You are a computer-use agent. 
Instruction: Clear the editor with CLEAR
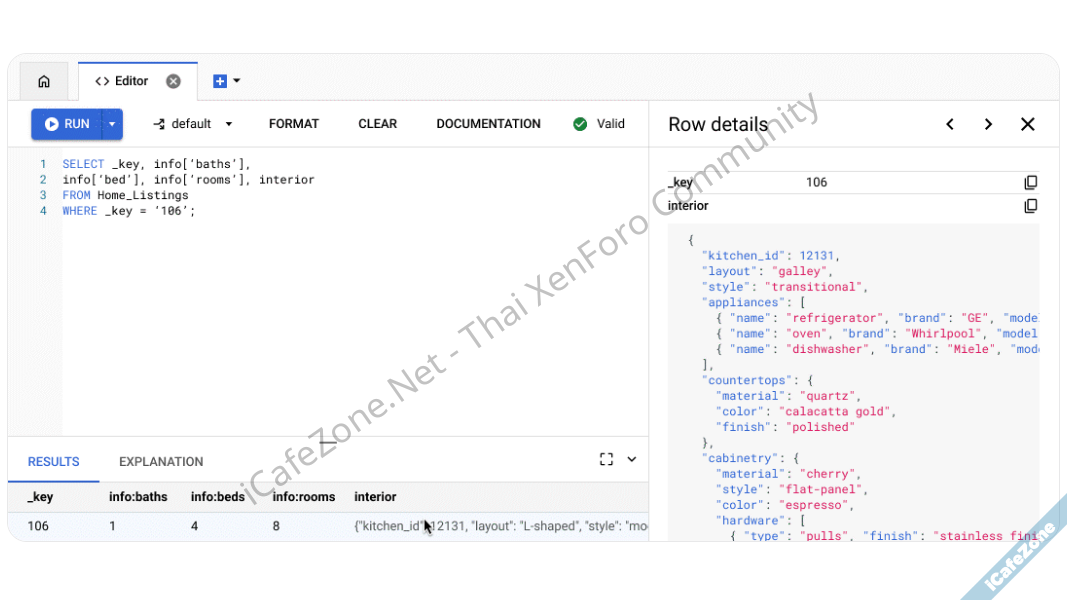click(377, 124)
